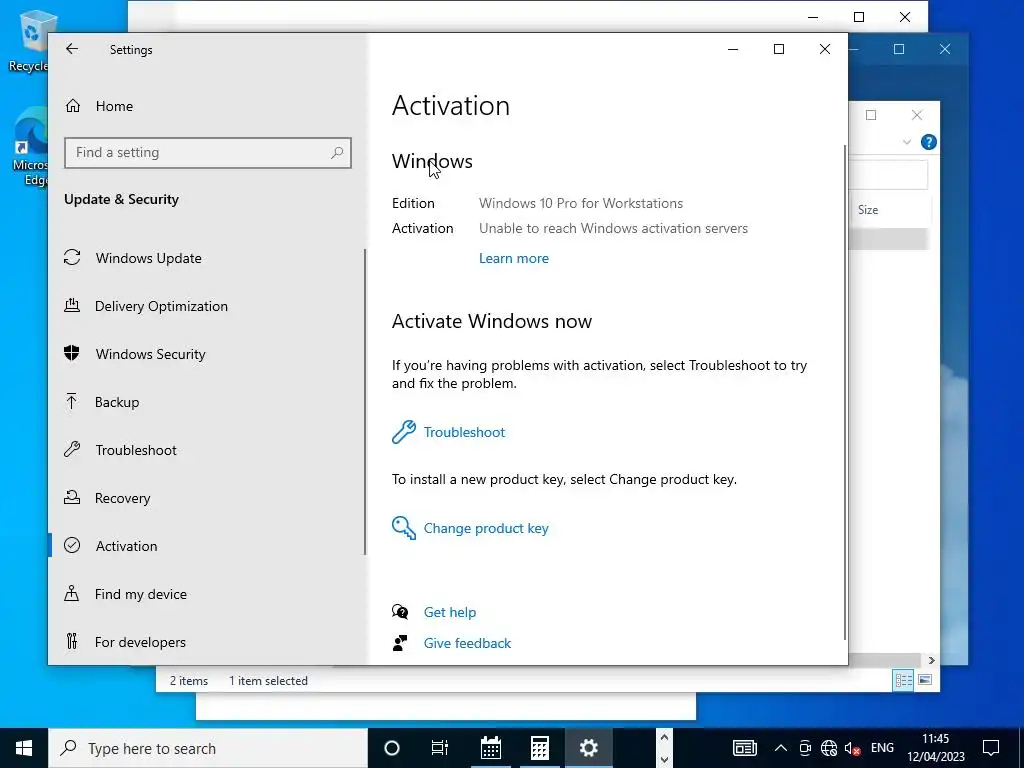Click the For developers tools icon
Screen dimensions: 1024x768
point(72,641)
